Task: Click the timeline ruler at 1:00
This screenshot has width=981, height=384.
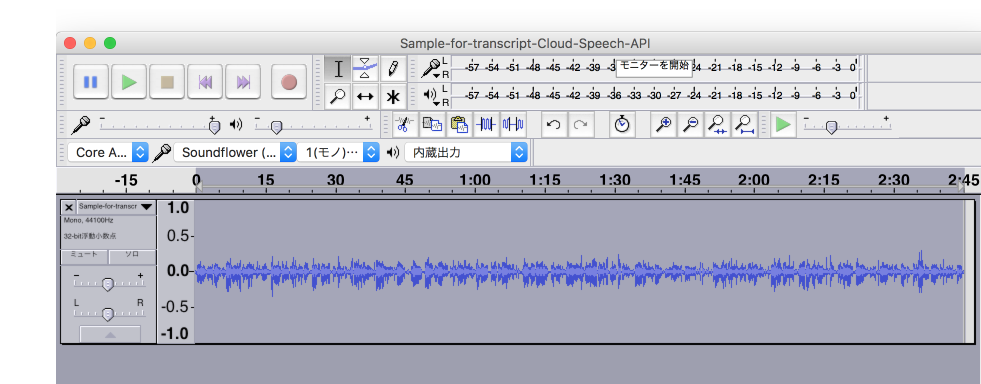Action: click(x=475, y=181)
